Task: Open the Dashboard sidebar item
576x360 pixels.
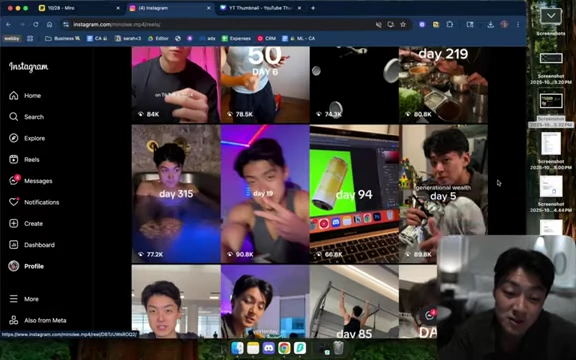Action: coord(32,245)
